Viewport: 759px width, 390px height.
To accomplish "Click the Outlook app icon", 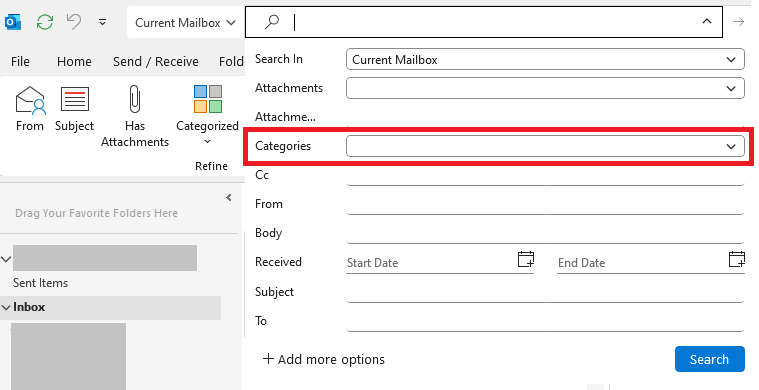I will click(x=13, y=22).
